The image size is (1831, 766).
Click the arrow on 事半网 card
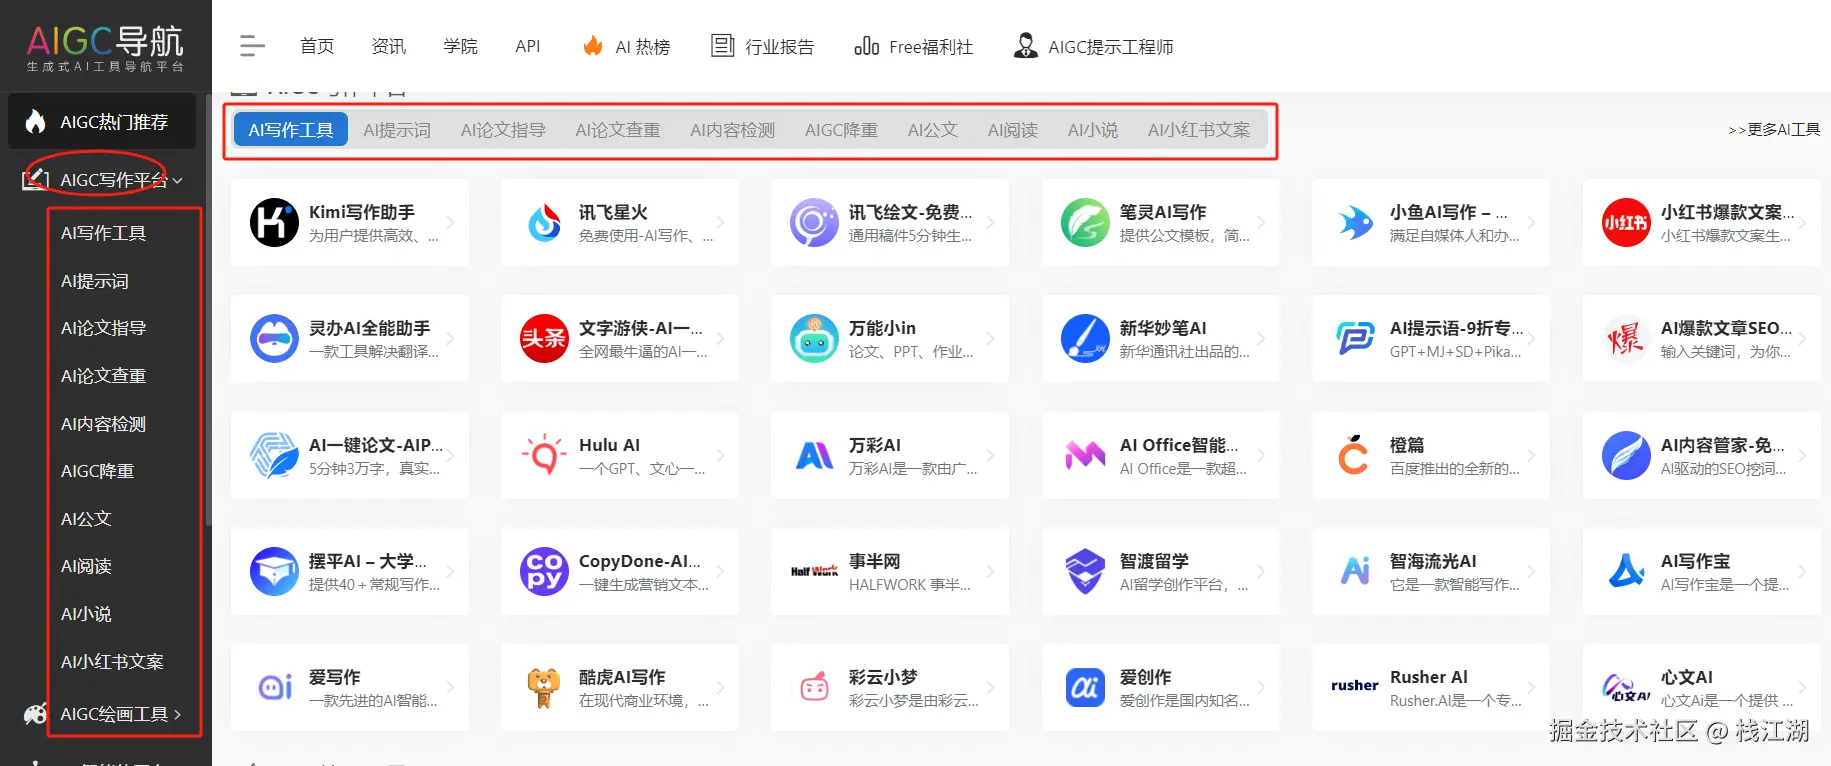coord(990,571)
